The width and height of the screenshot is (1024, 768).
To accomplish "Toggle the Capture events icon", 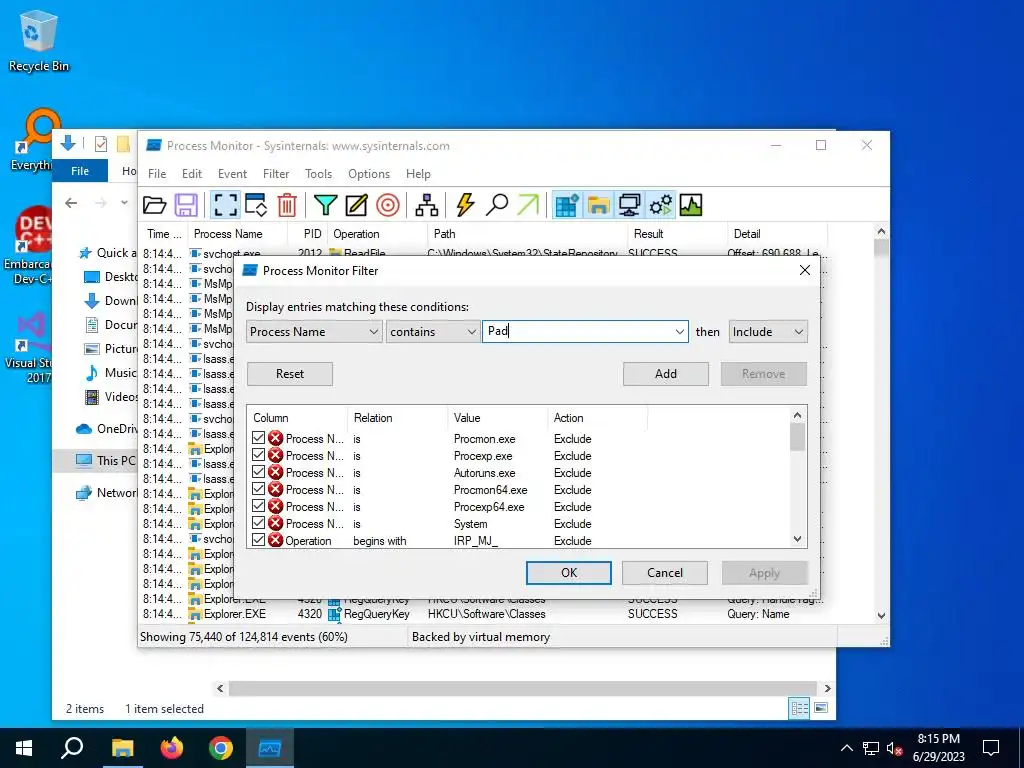I will [x=225, y=205].
